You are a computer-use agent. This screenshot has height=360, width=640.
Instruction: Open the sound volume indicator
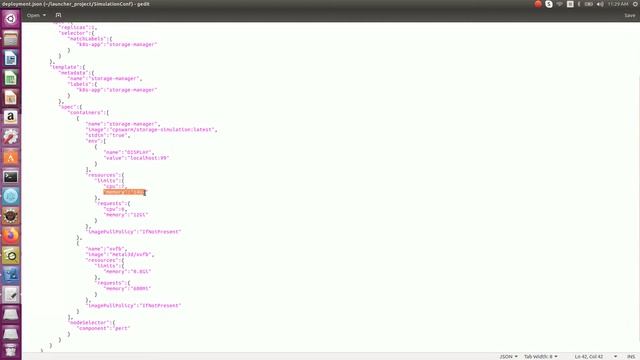[600, 4]
